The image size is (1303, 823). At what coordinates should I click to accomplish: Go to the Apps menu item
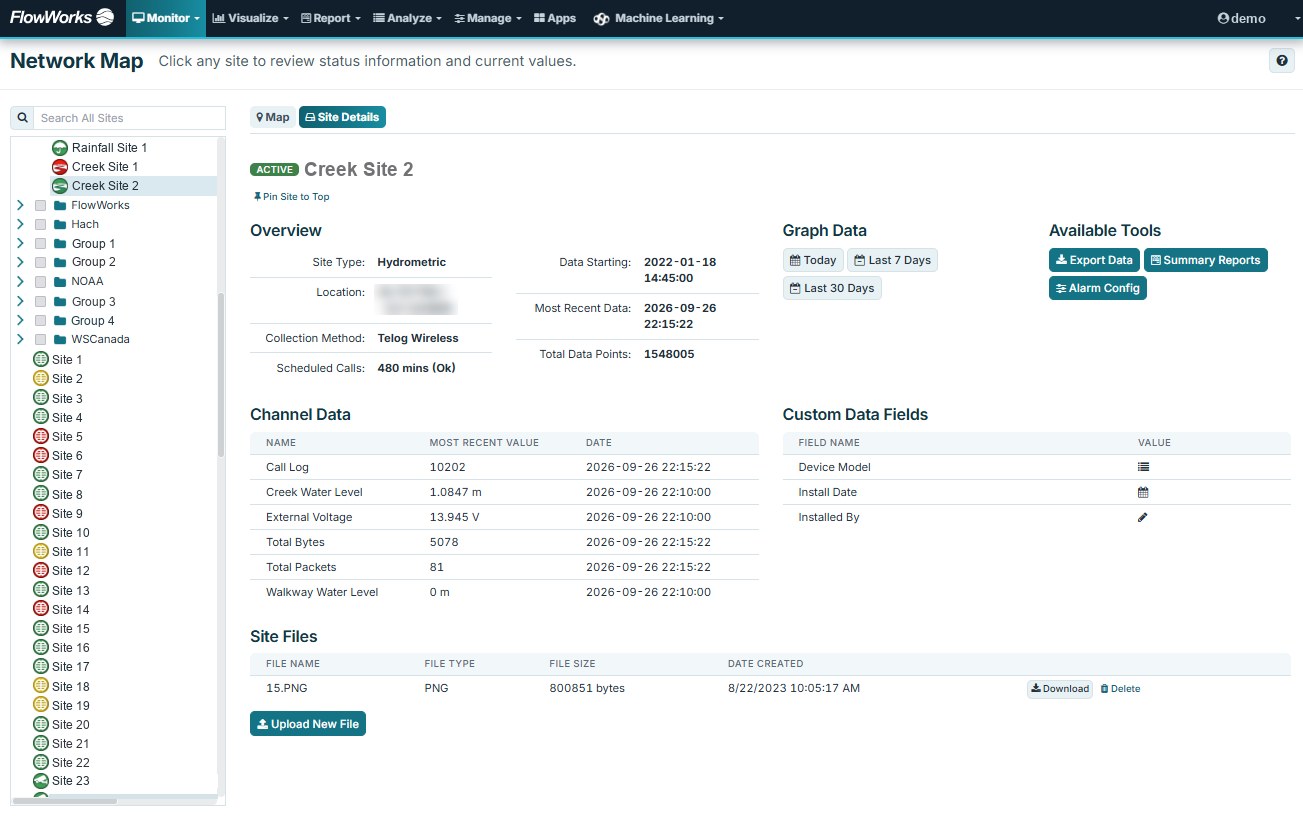[555, 18]
